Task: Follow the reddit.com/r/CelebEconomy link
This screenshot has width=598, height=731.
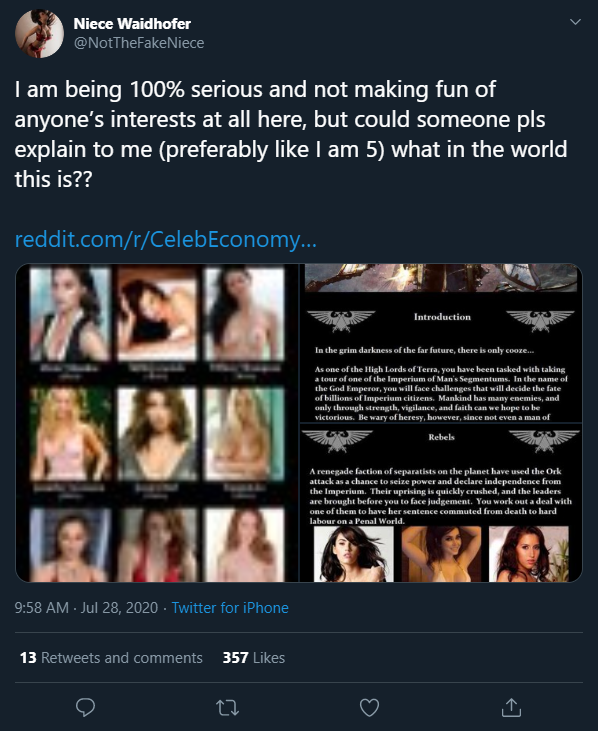Action: pos(165,239)
